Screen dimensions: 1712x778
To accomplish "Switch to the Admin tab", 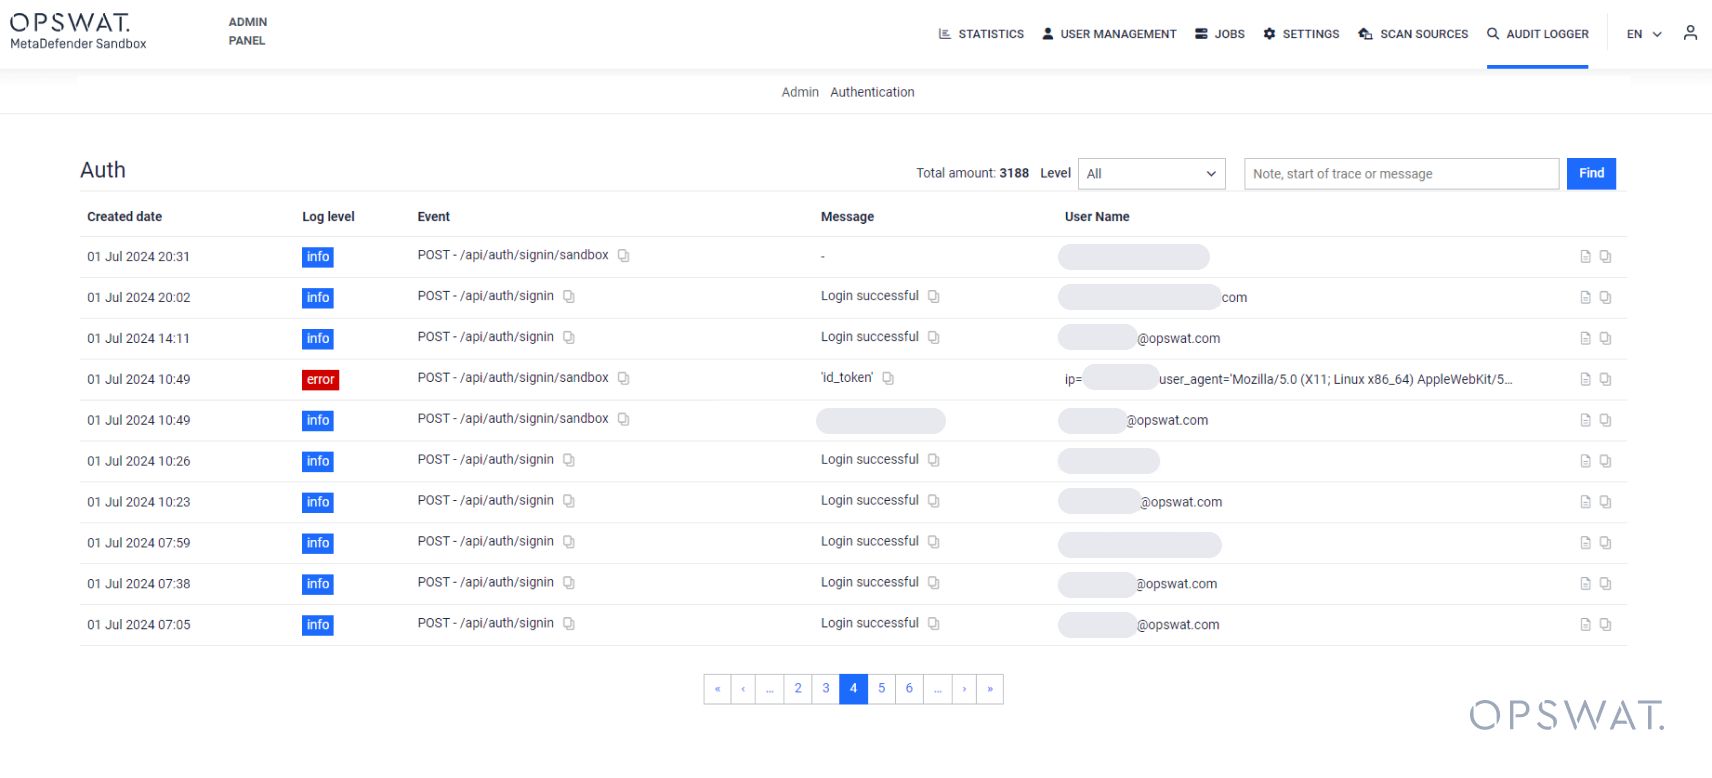I will tap(800, 92).
